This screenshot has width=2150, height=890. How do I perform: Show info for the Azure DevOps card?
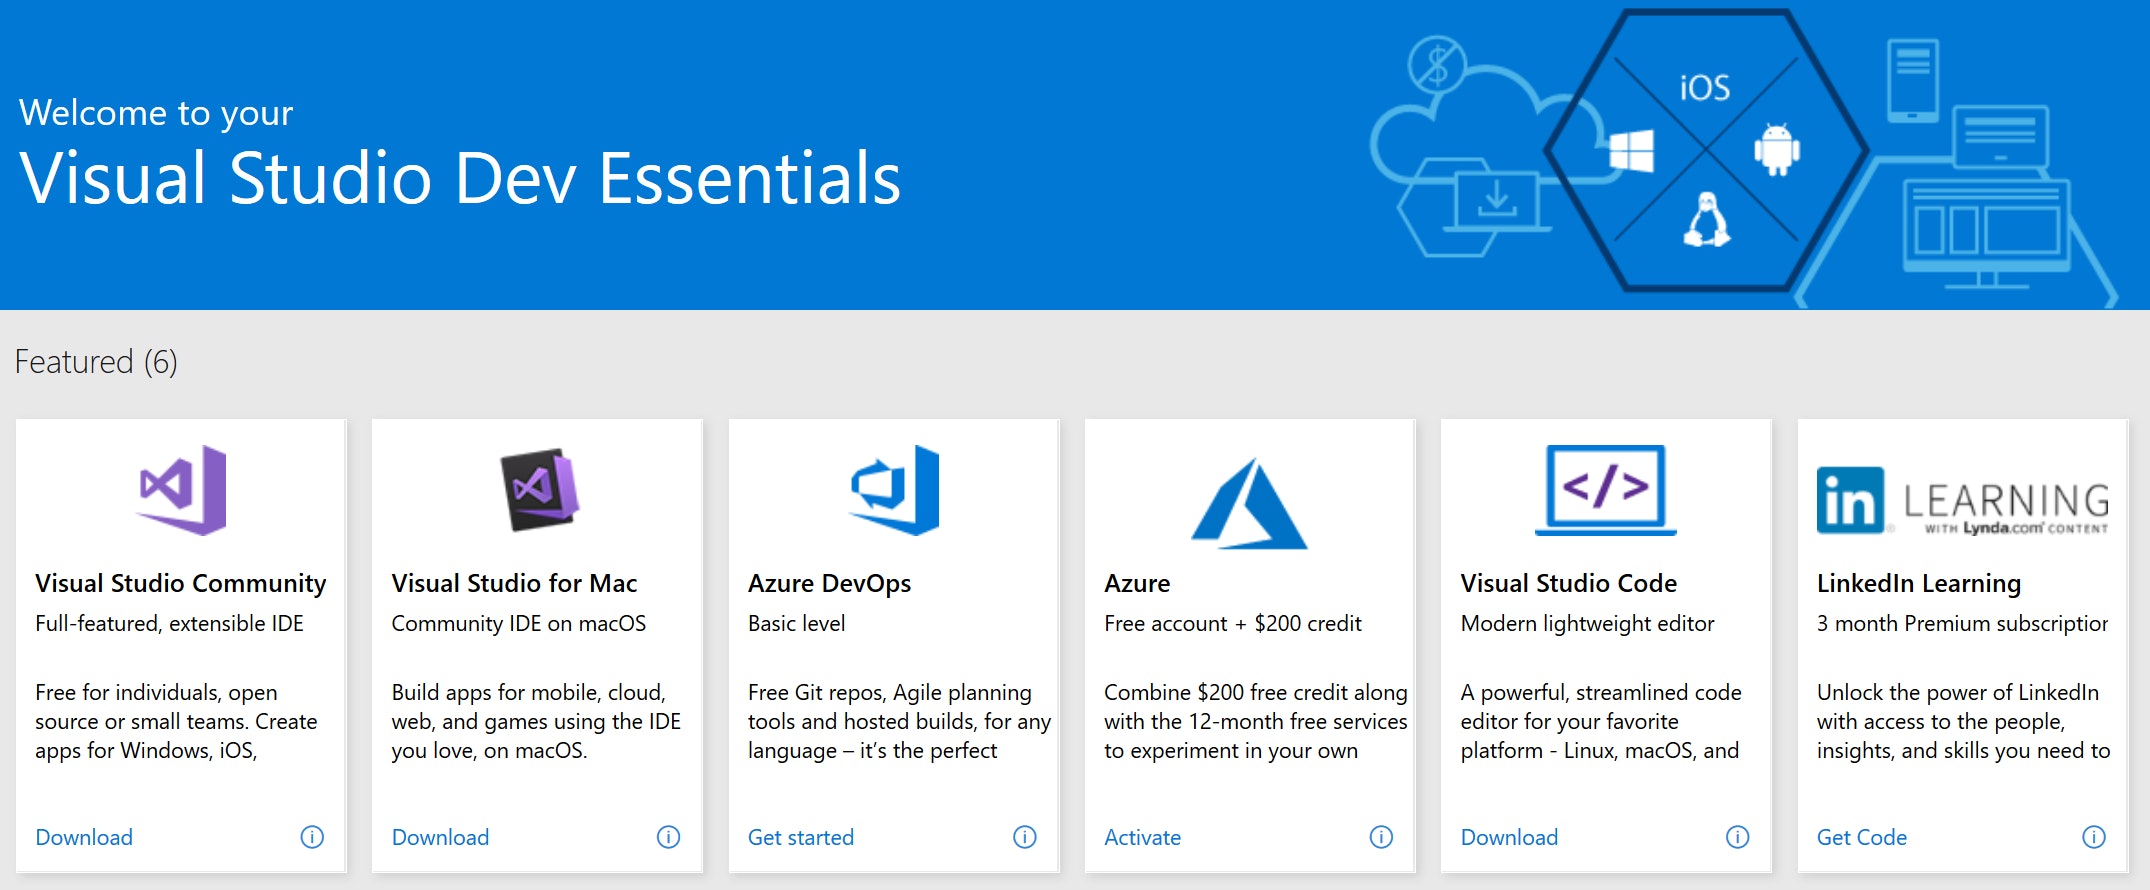(x=1025, y=837)
